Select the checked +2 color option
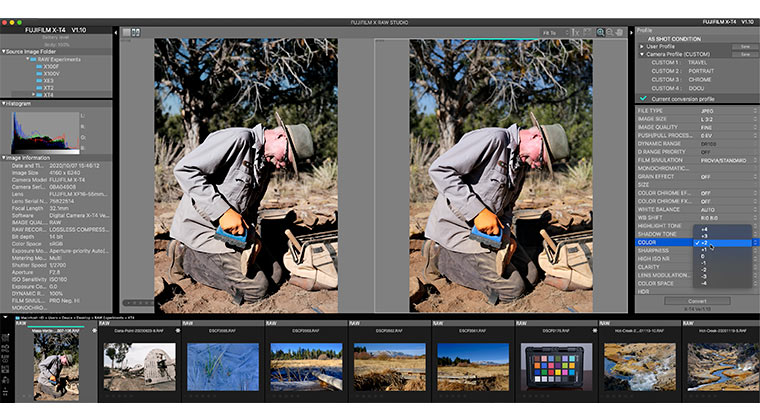 (702, 242)
